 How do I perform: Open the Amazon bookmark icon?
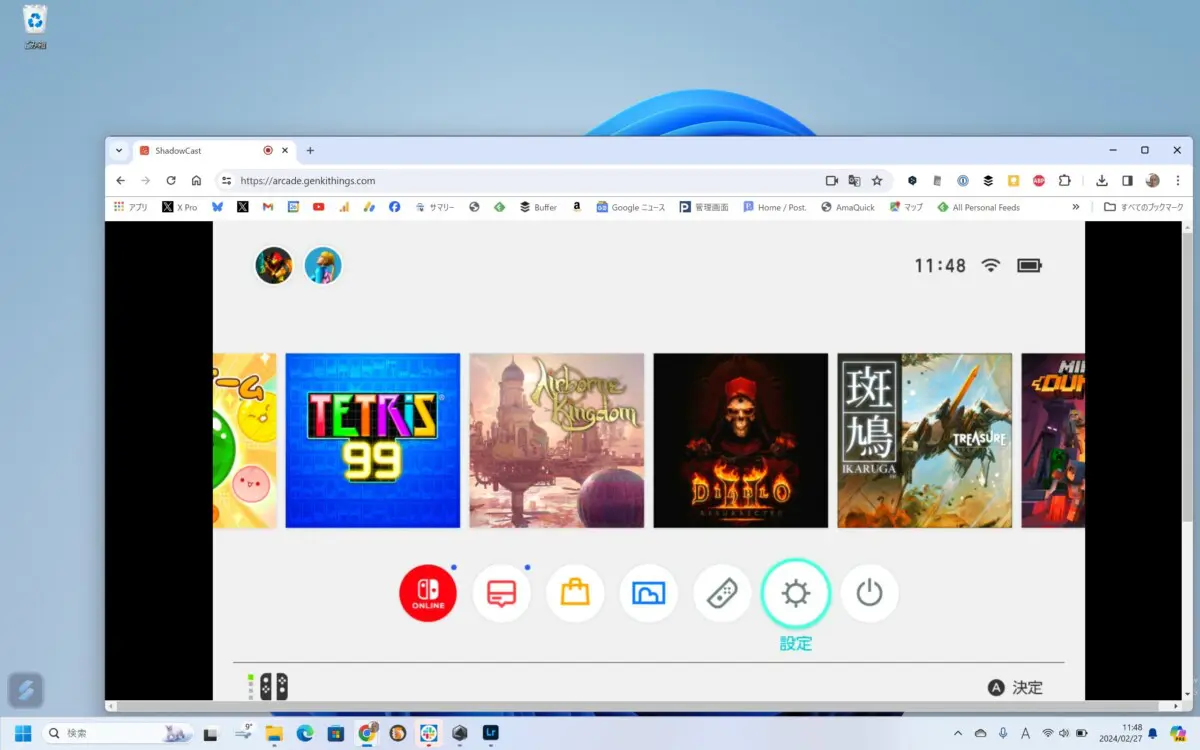577,207
